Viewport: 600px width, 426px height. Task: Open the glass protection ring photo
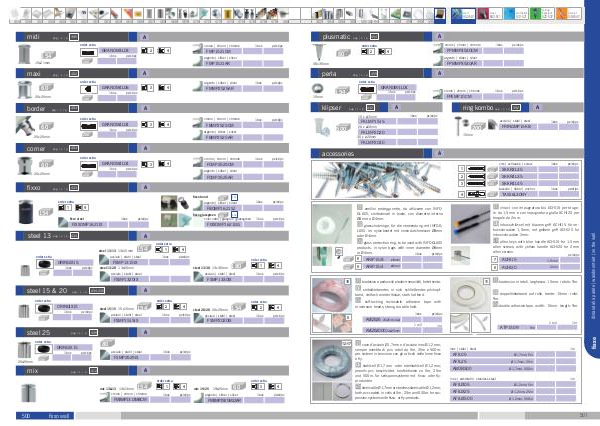tap(331, 224)
